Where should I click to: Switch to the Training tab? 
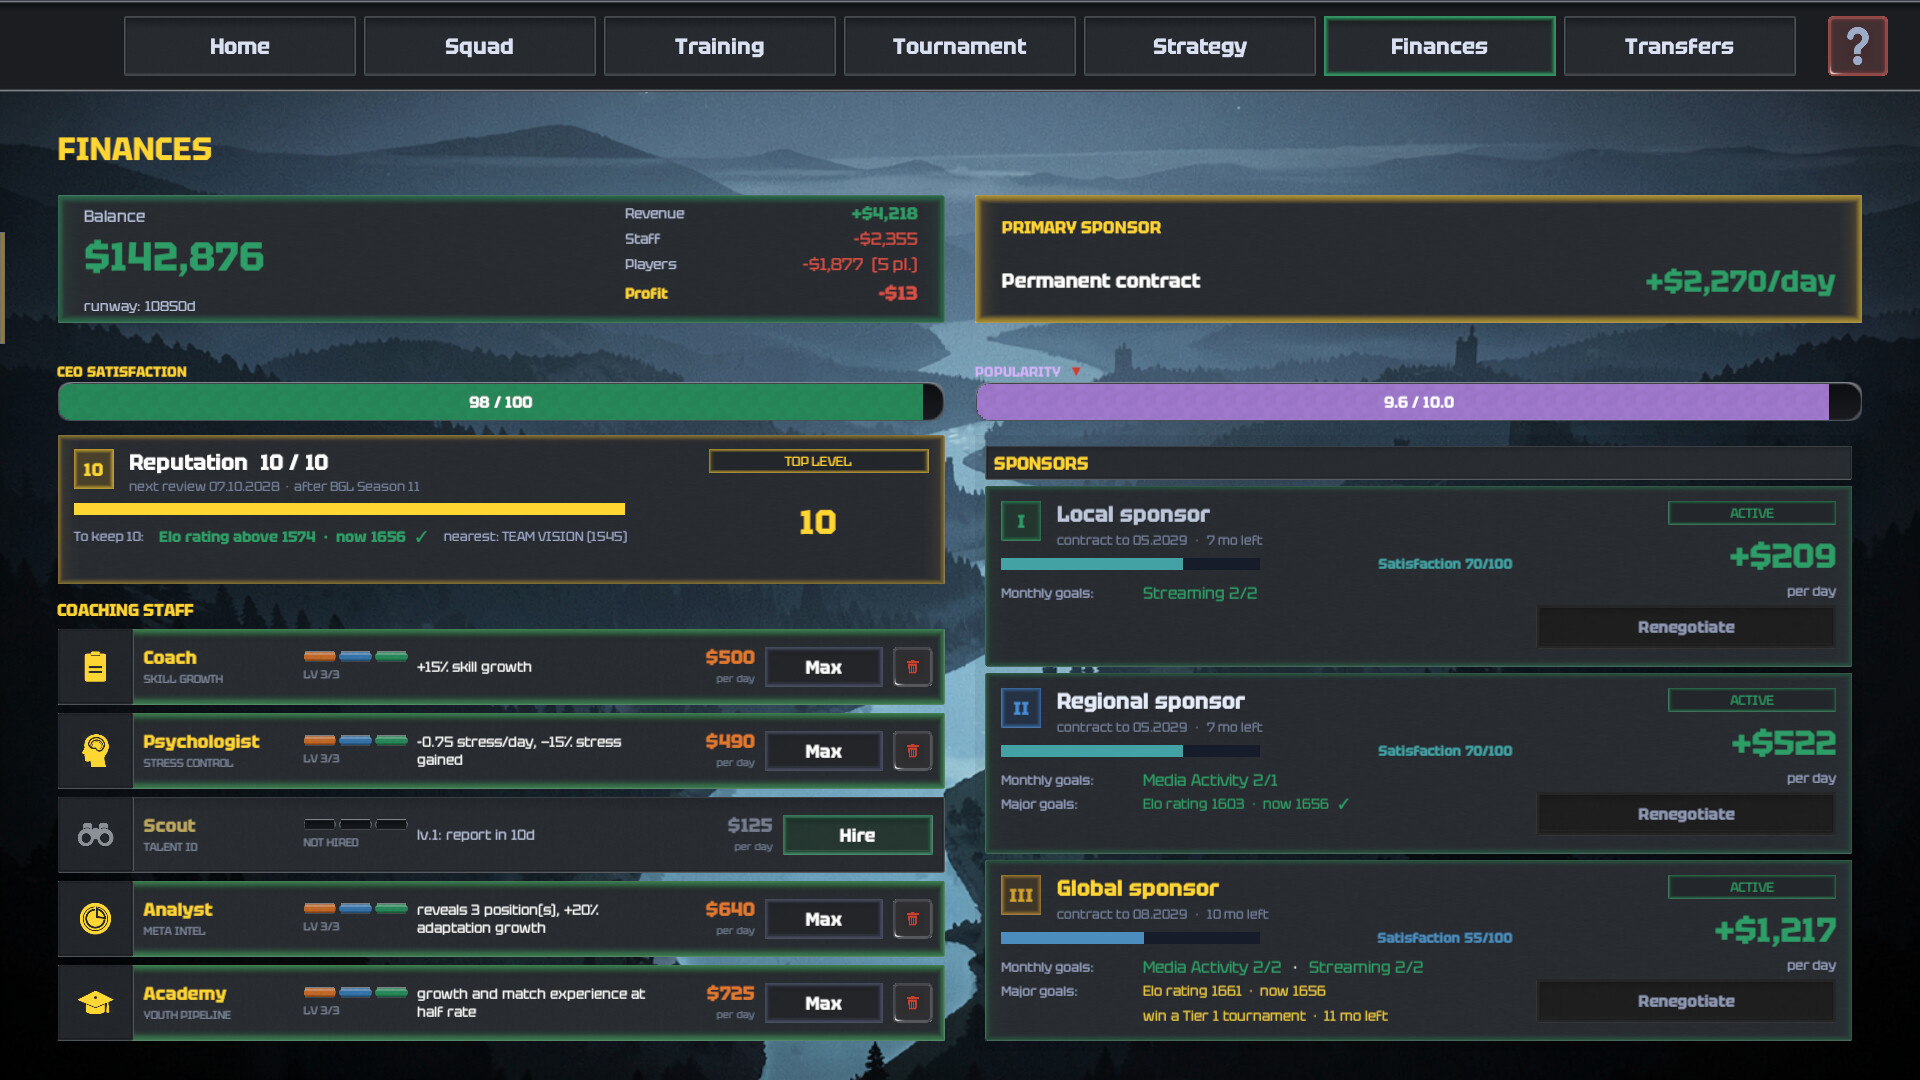(720, 46)
